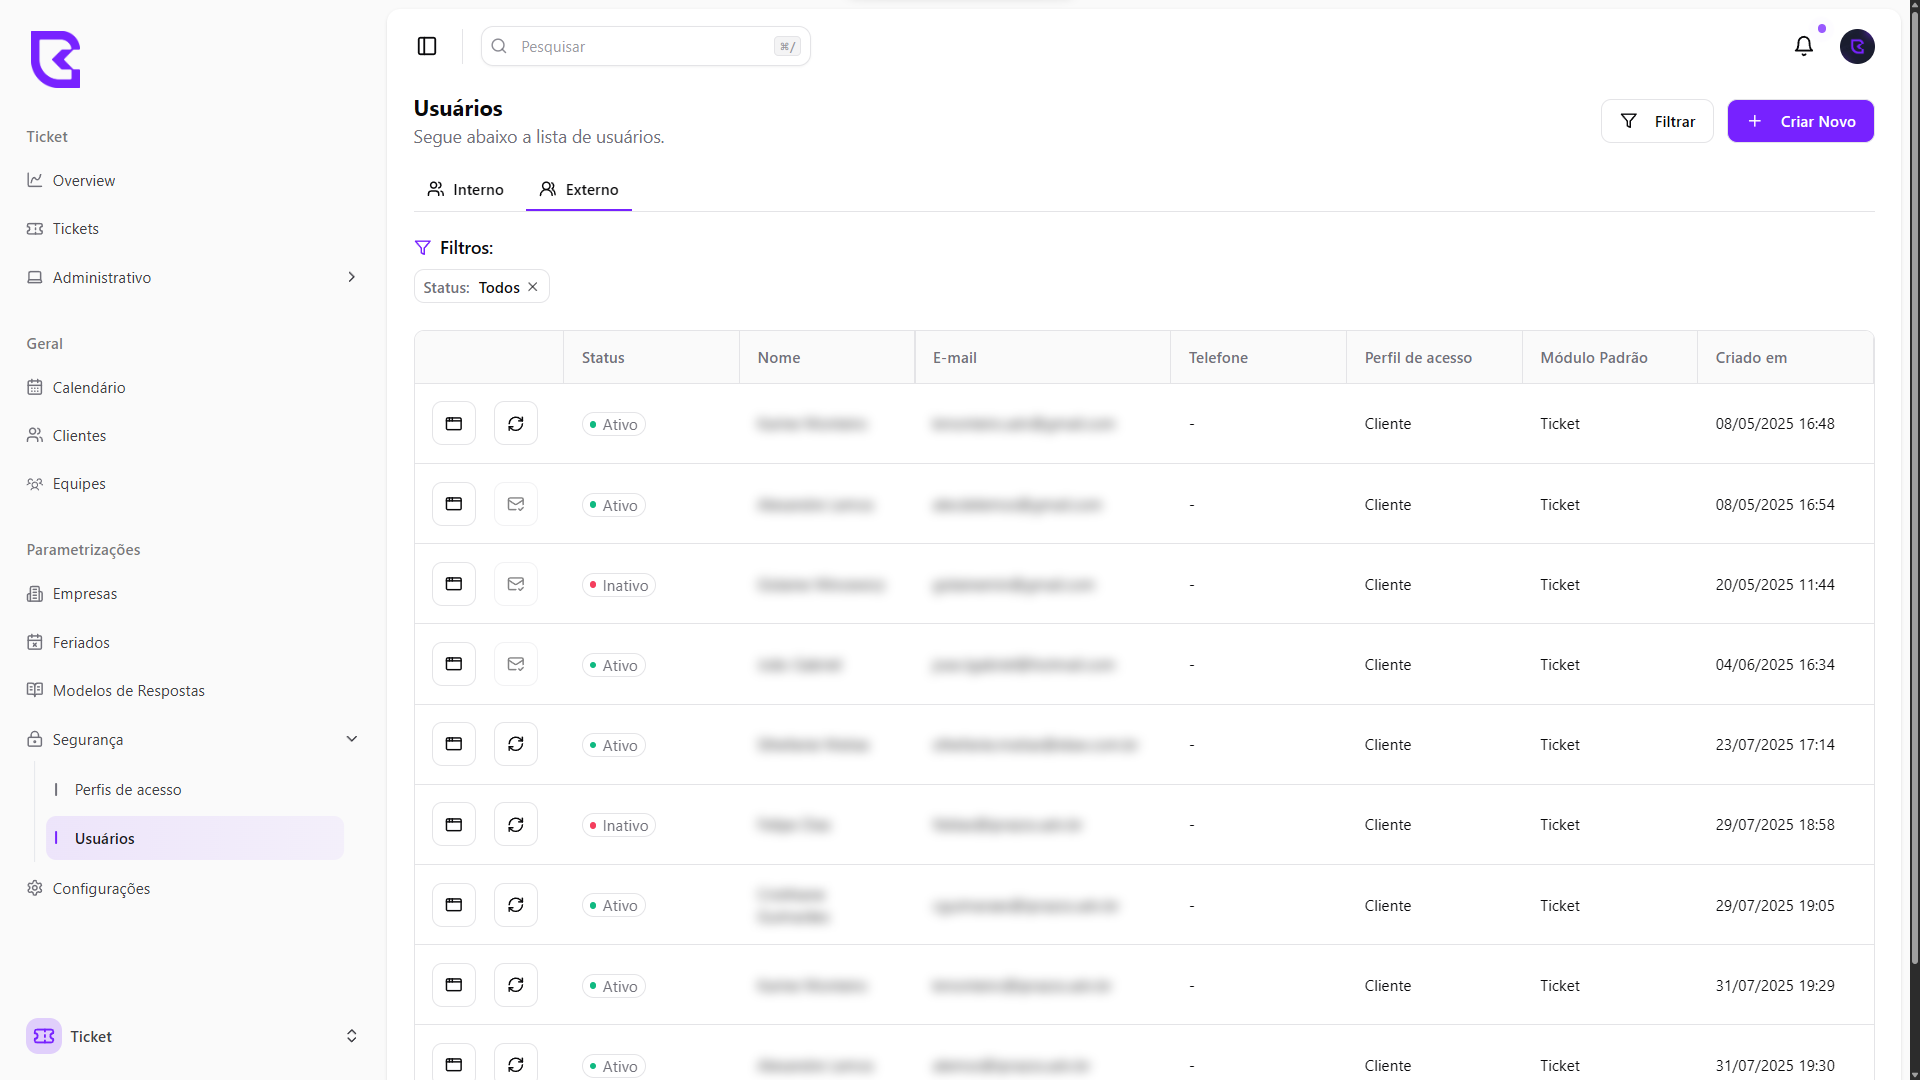Open Perfis de acesso in the sidebar
The height and width of the screenshot is (1080, 1920).
coord(128,790)
